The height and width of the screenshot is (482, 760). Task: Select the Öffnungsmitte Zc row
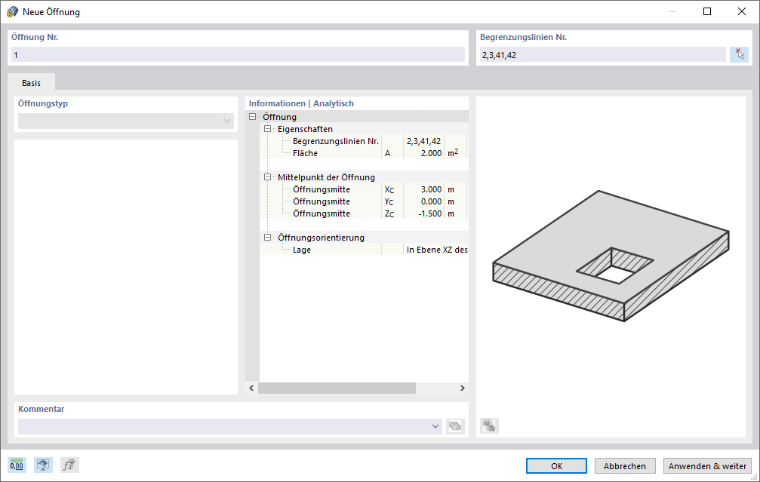point(364,214)
